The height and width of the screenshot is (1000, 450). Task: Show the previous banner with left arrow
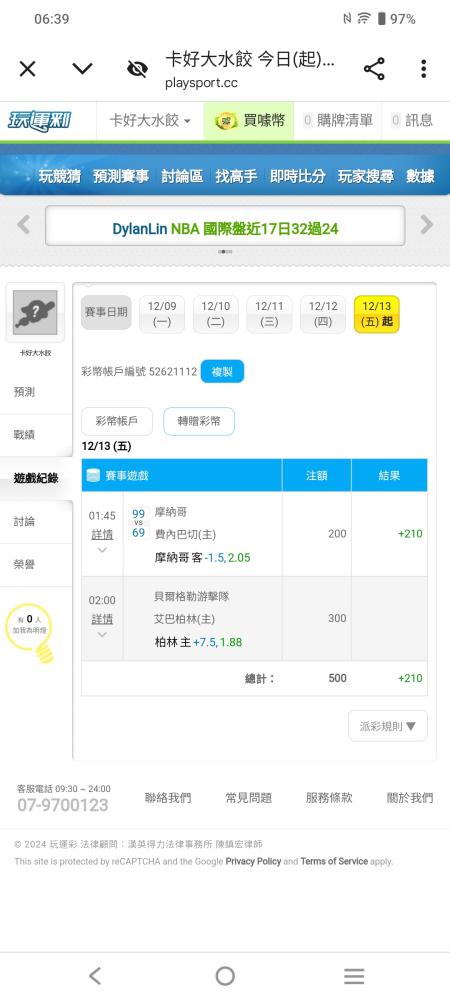coord(24,224)
